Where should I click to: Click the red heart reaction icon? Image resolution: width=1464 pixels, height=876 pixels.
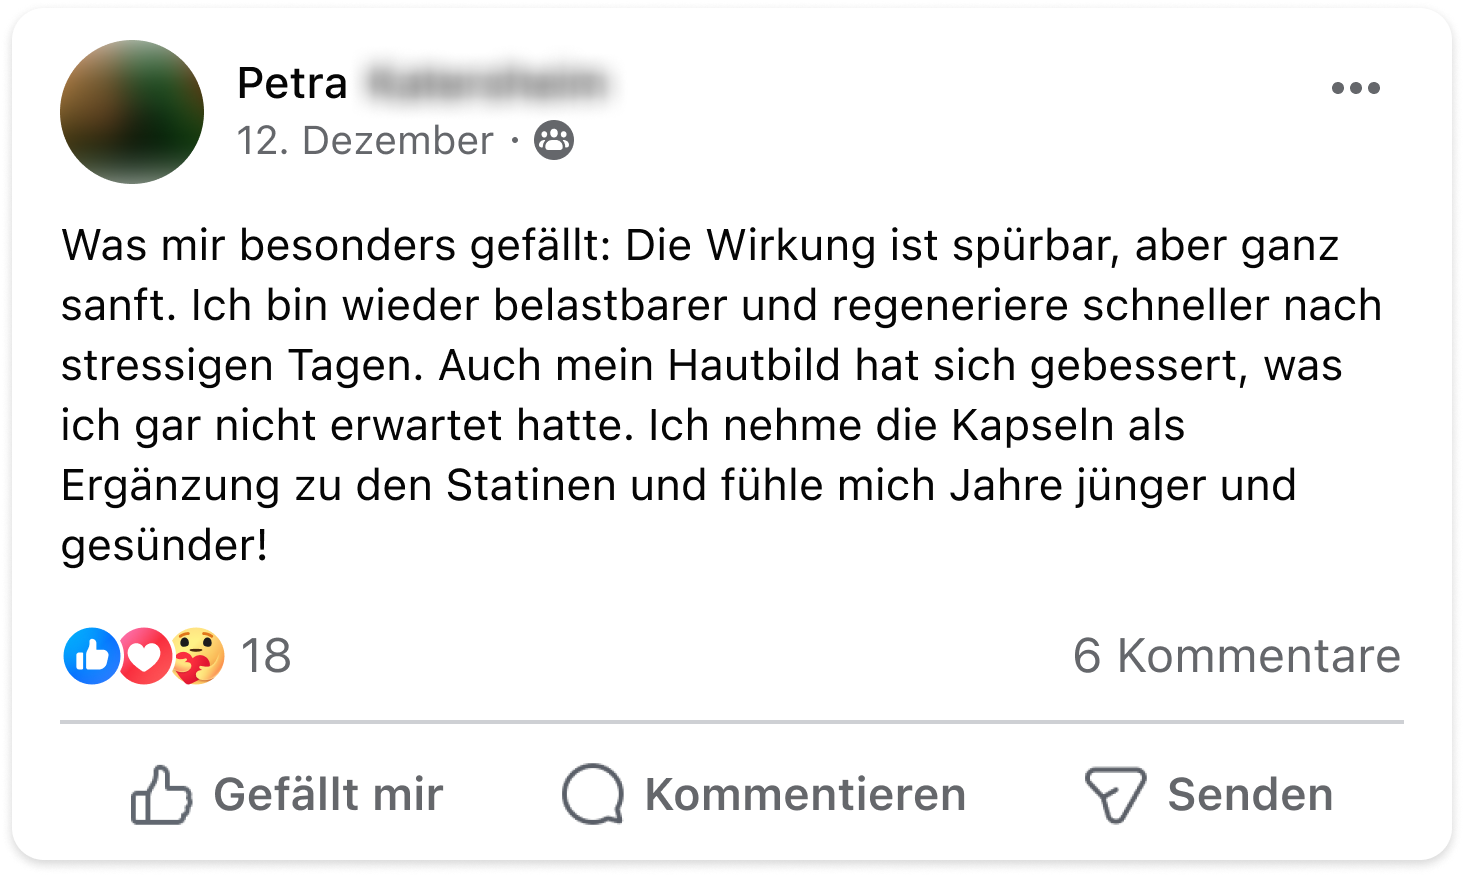(x=144, y=656)
